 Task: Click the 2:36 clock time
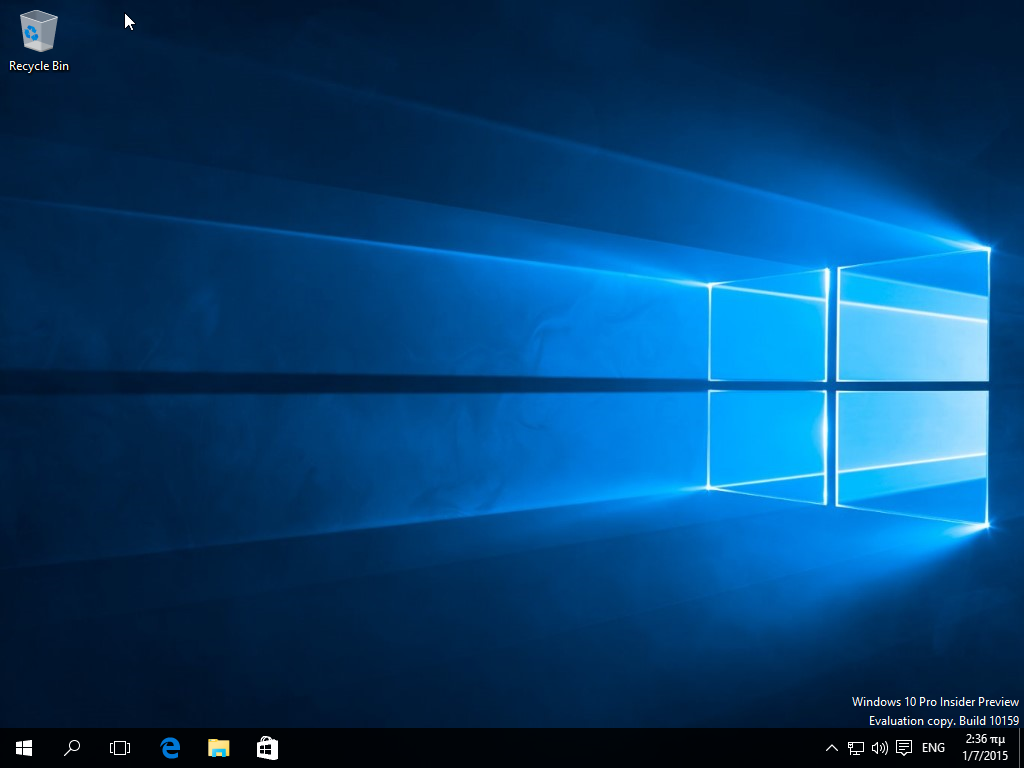point(985,740)
